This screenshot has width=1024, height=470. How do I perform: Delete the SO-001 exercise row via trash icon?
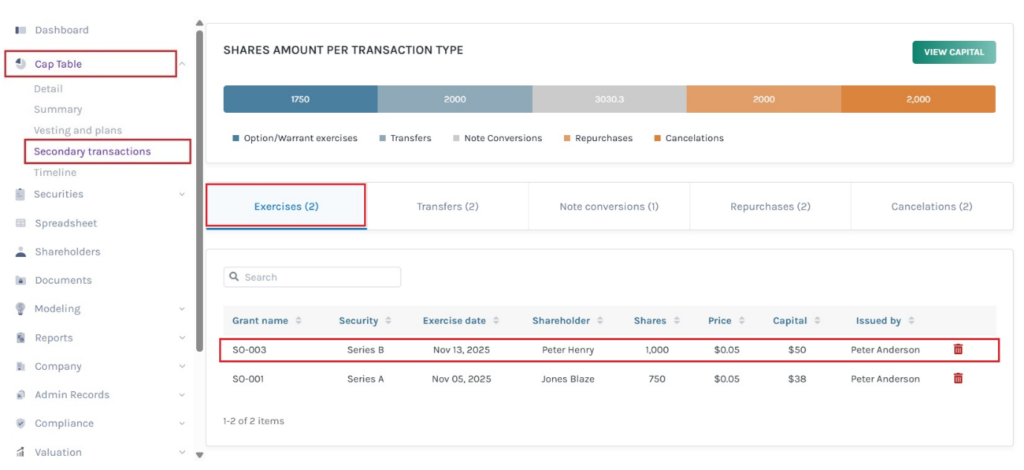click(958, 378)
